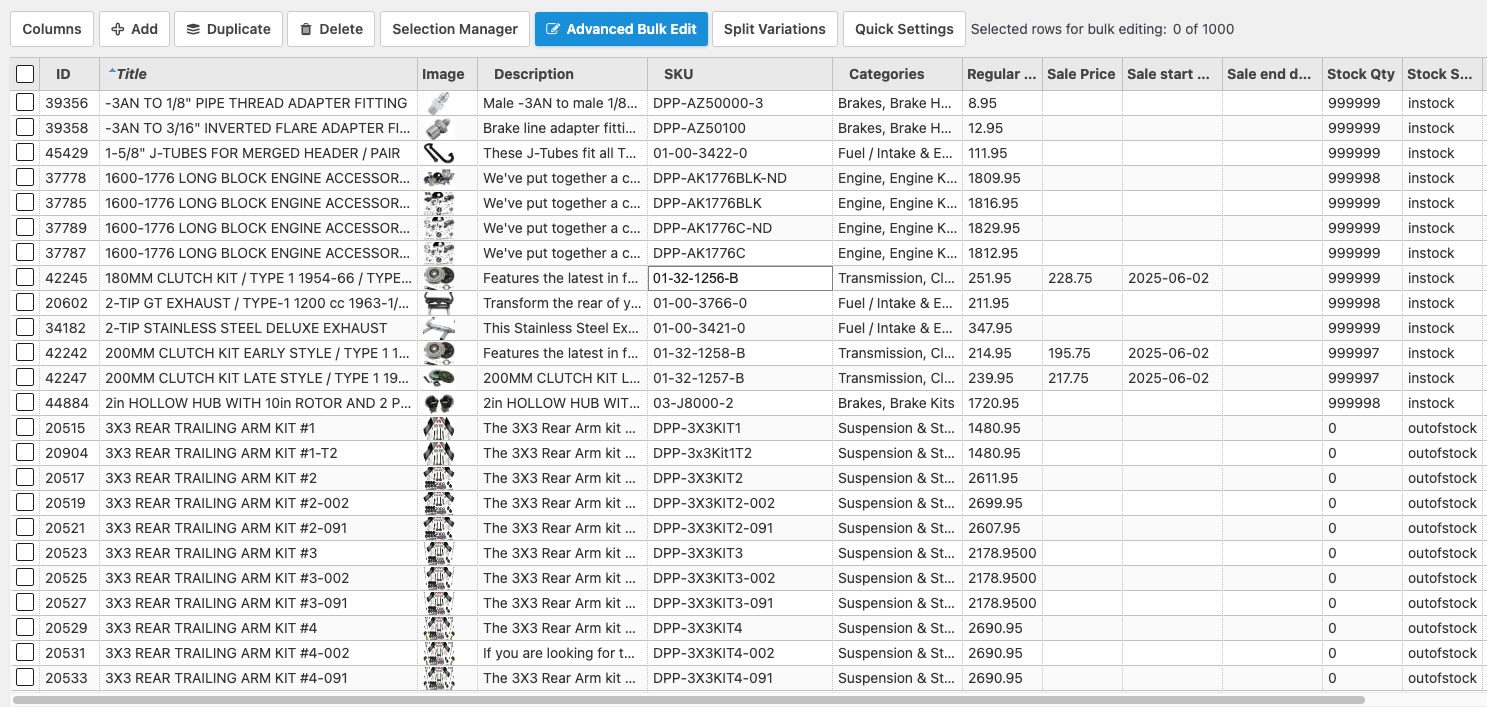Open Selection Manager
The image size is (1487, 707).
tap(455, 29)
